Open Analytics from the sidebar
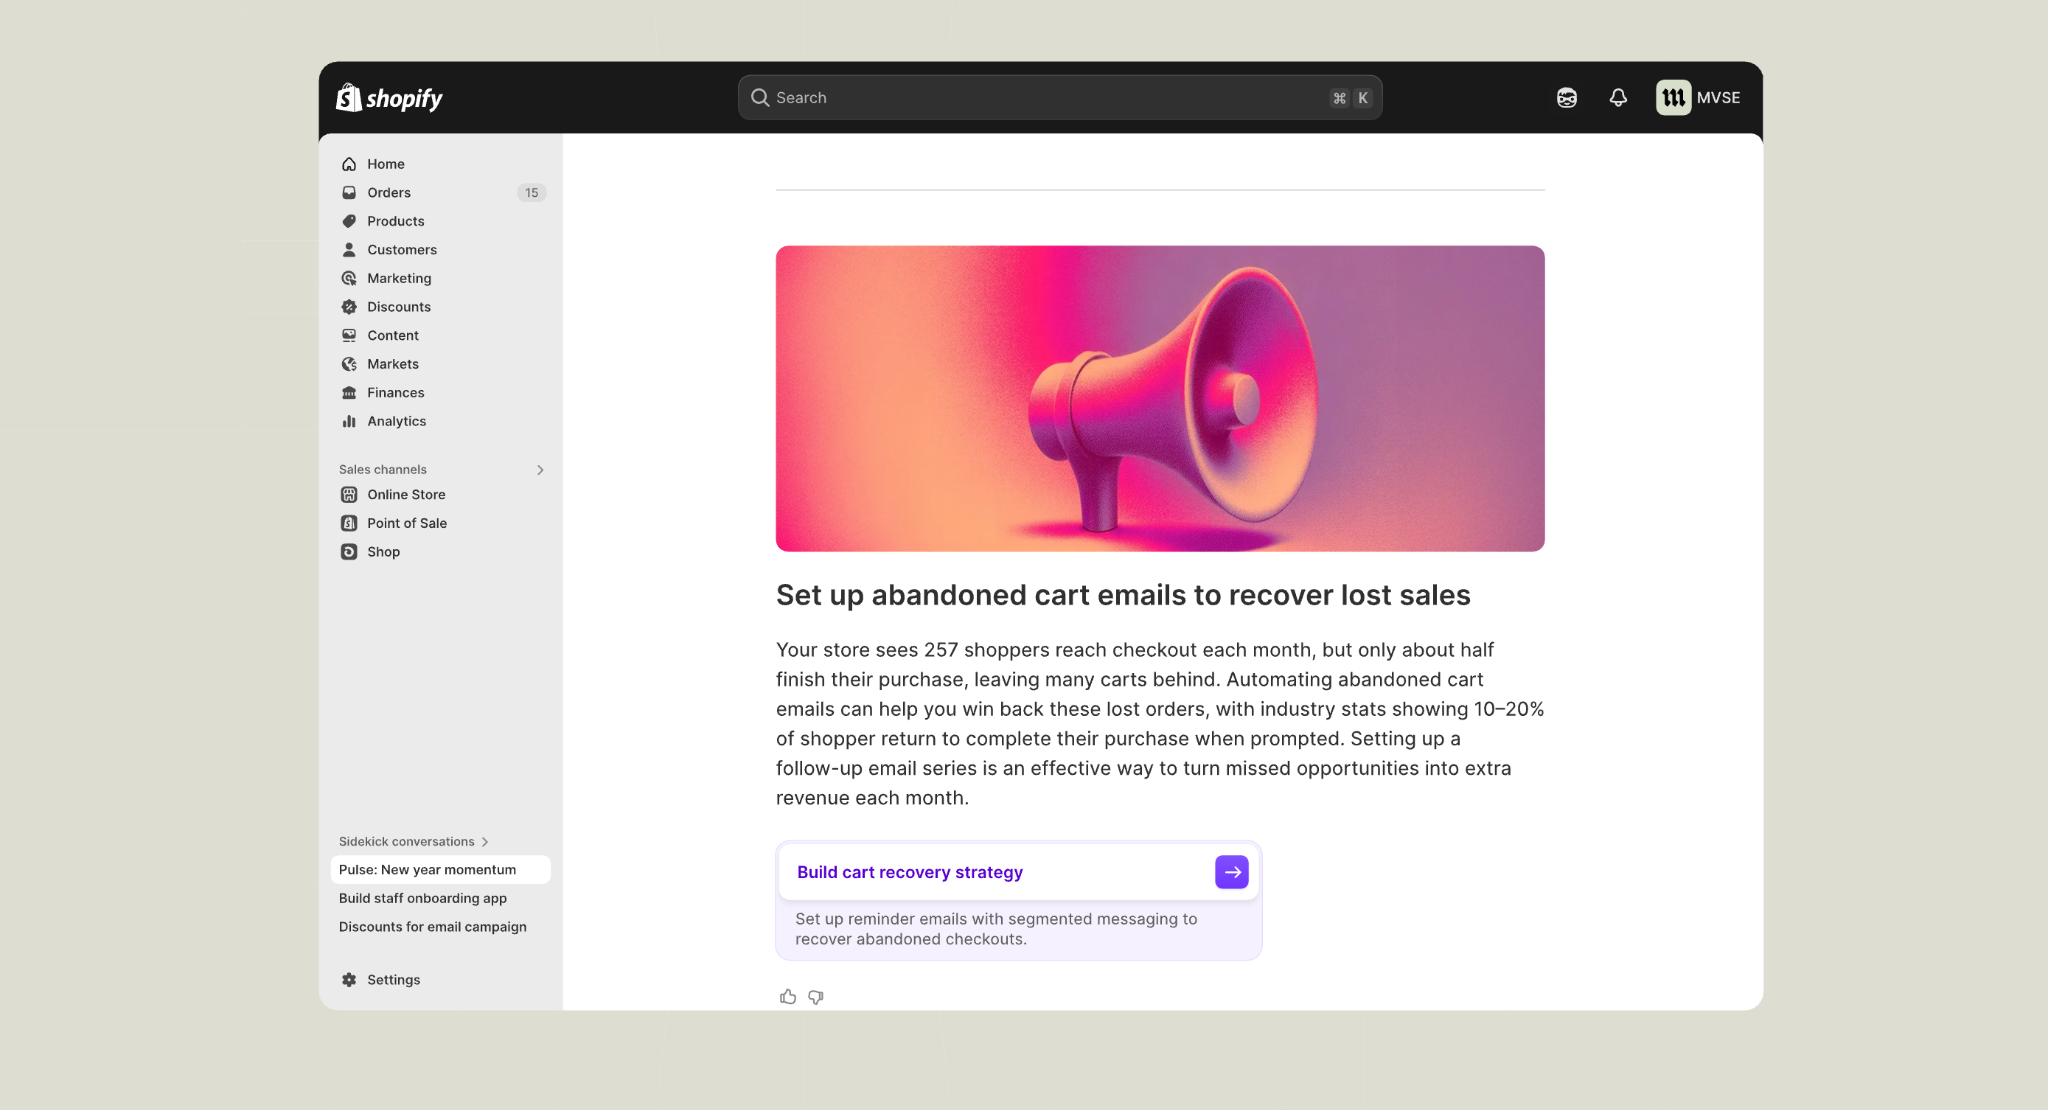2048x1110 pixels. (396, 422)
